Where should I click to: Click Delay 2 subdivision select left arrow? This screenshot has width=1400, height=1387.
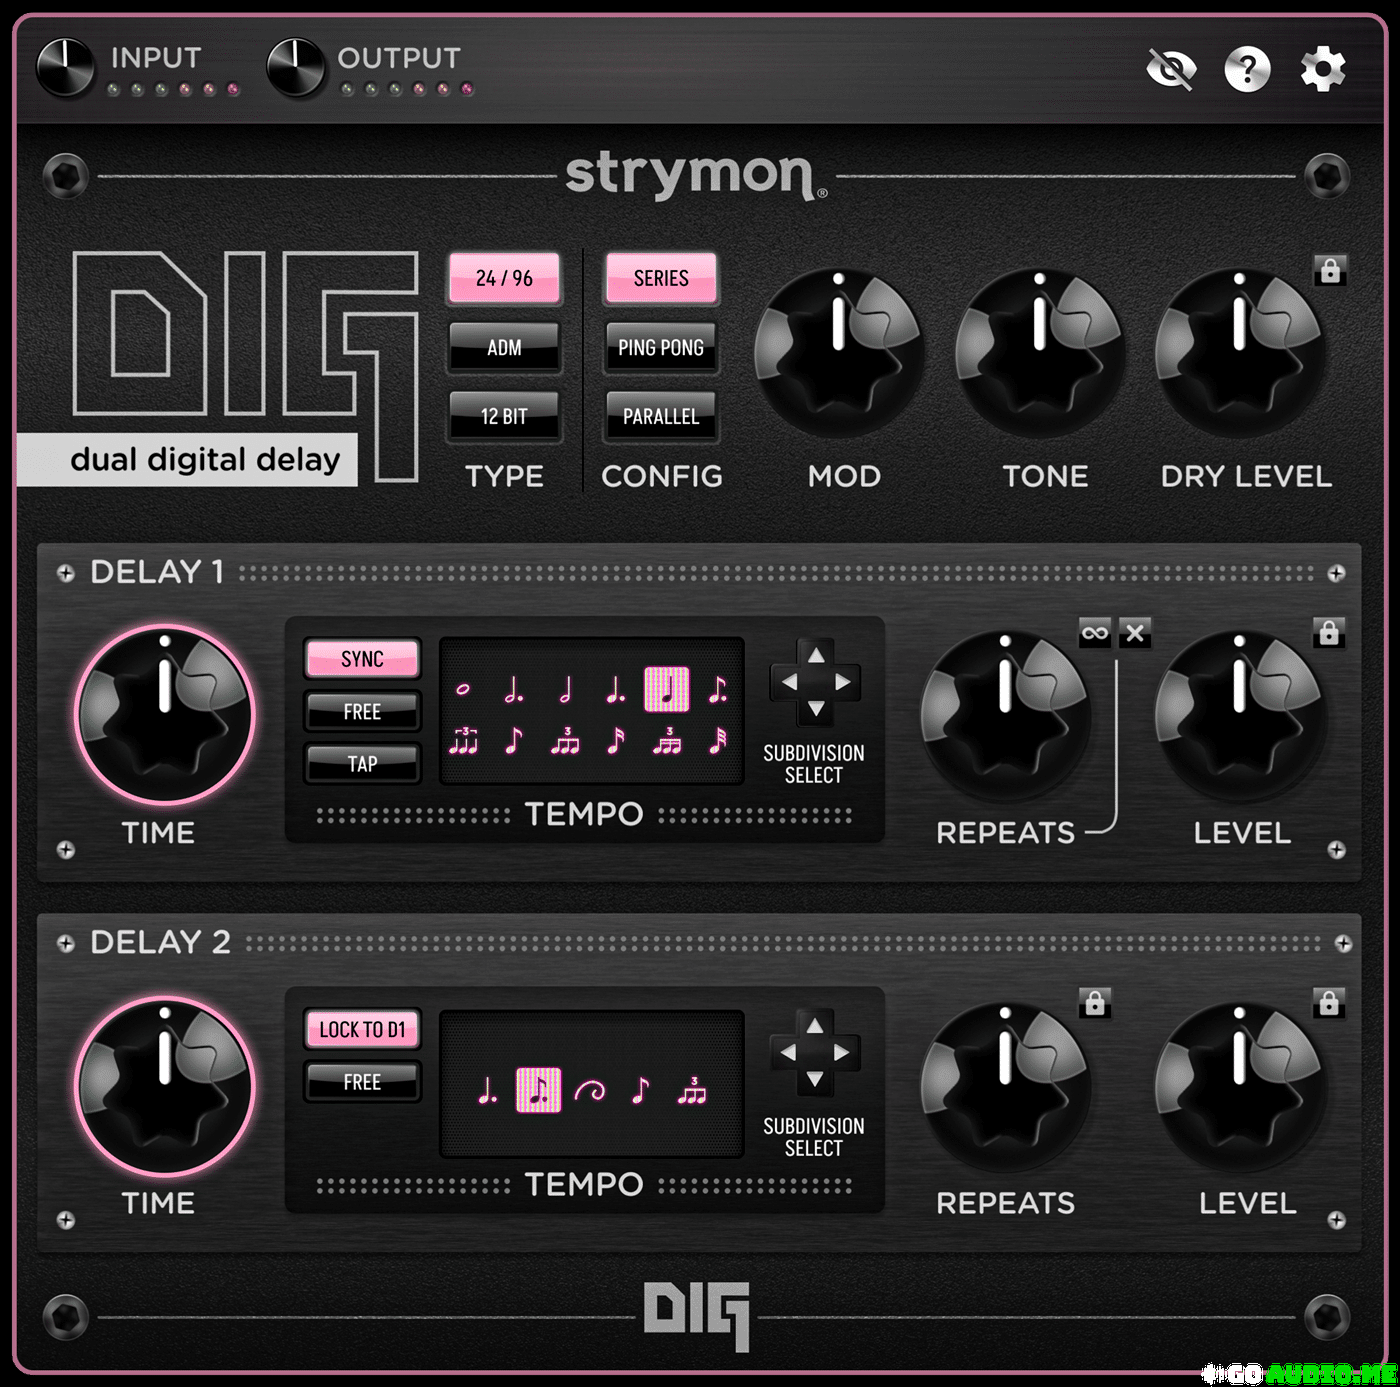788,1053
